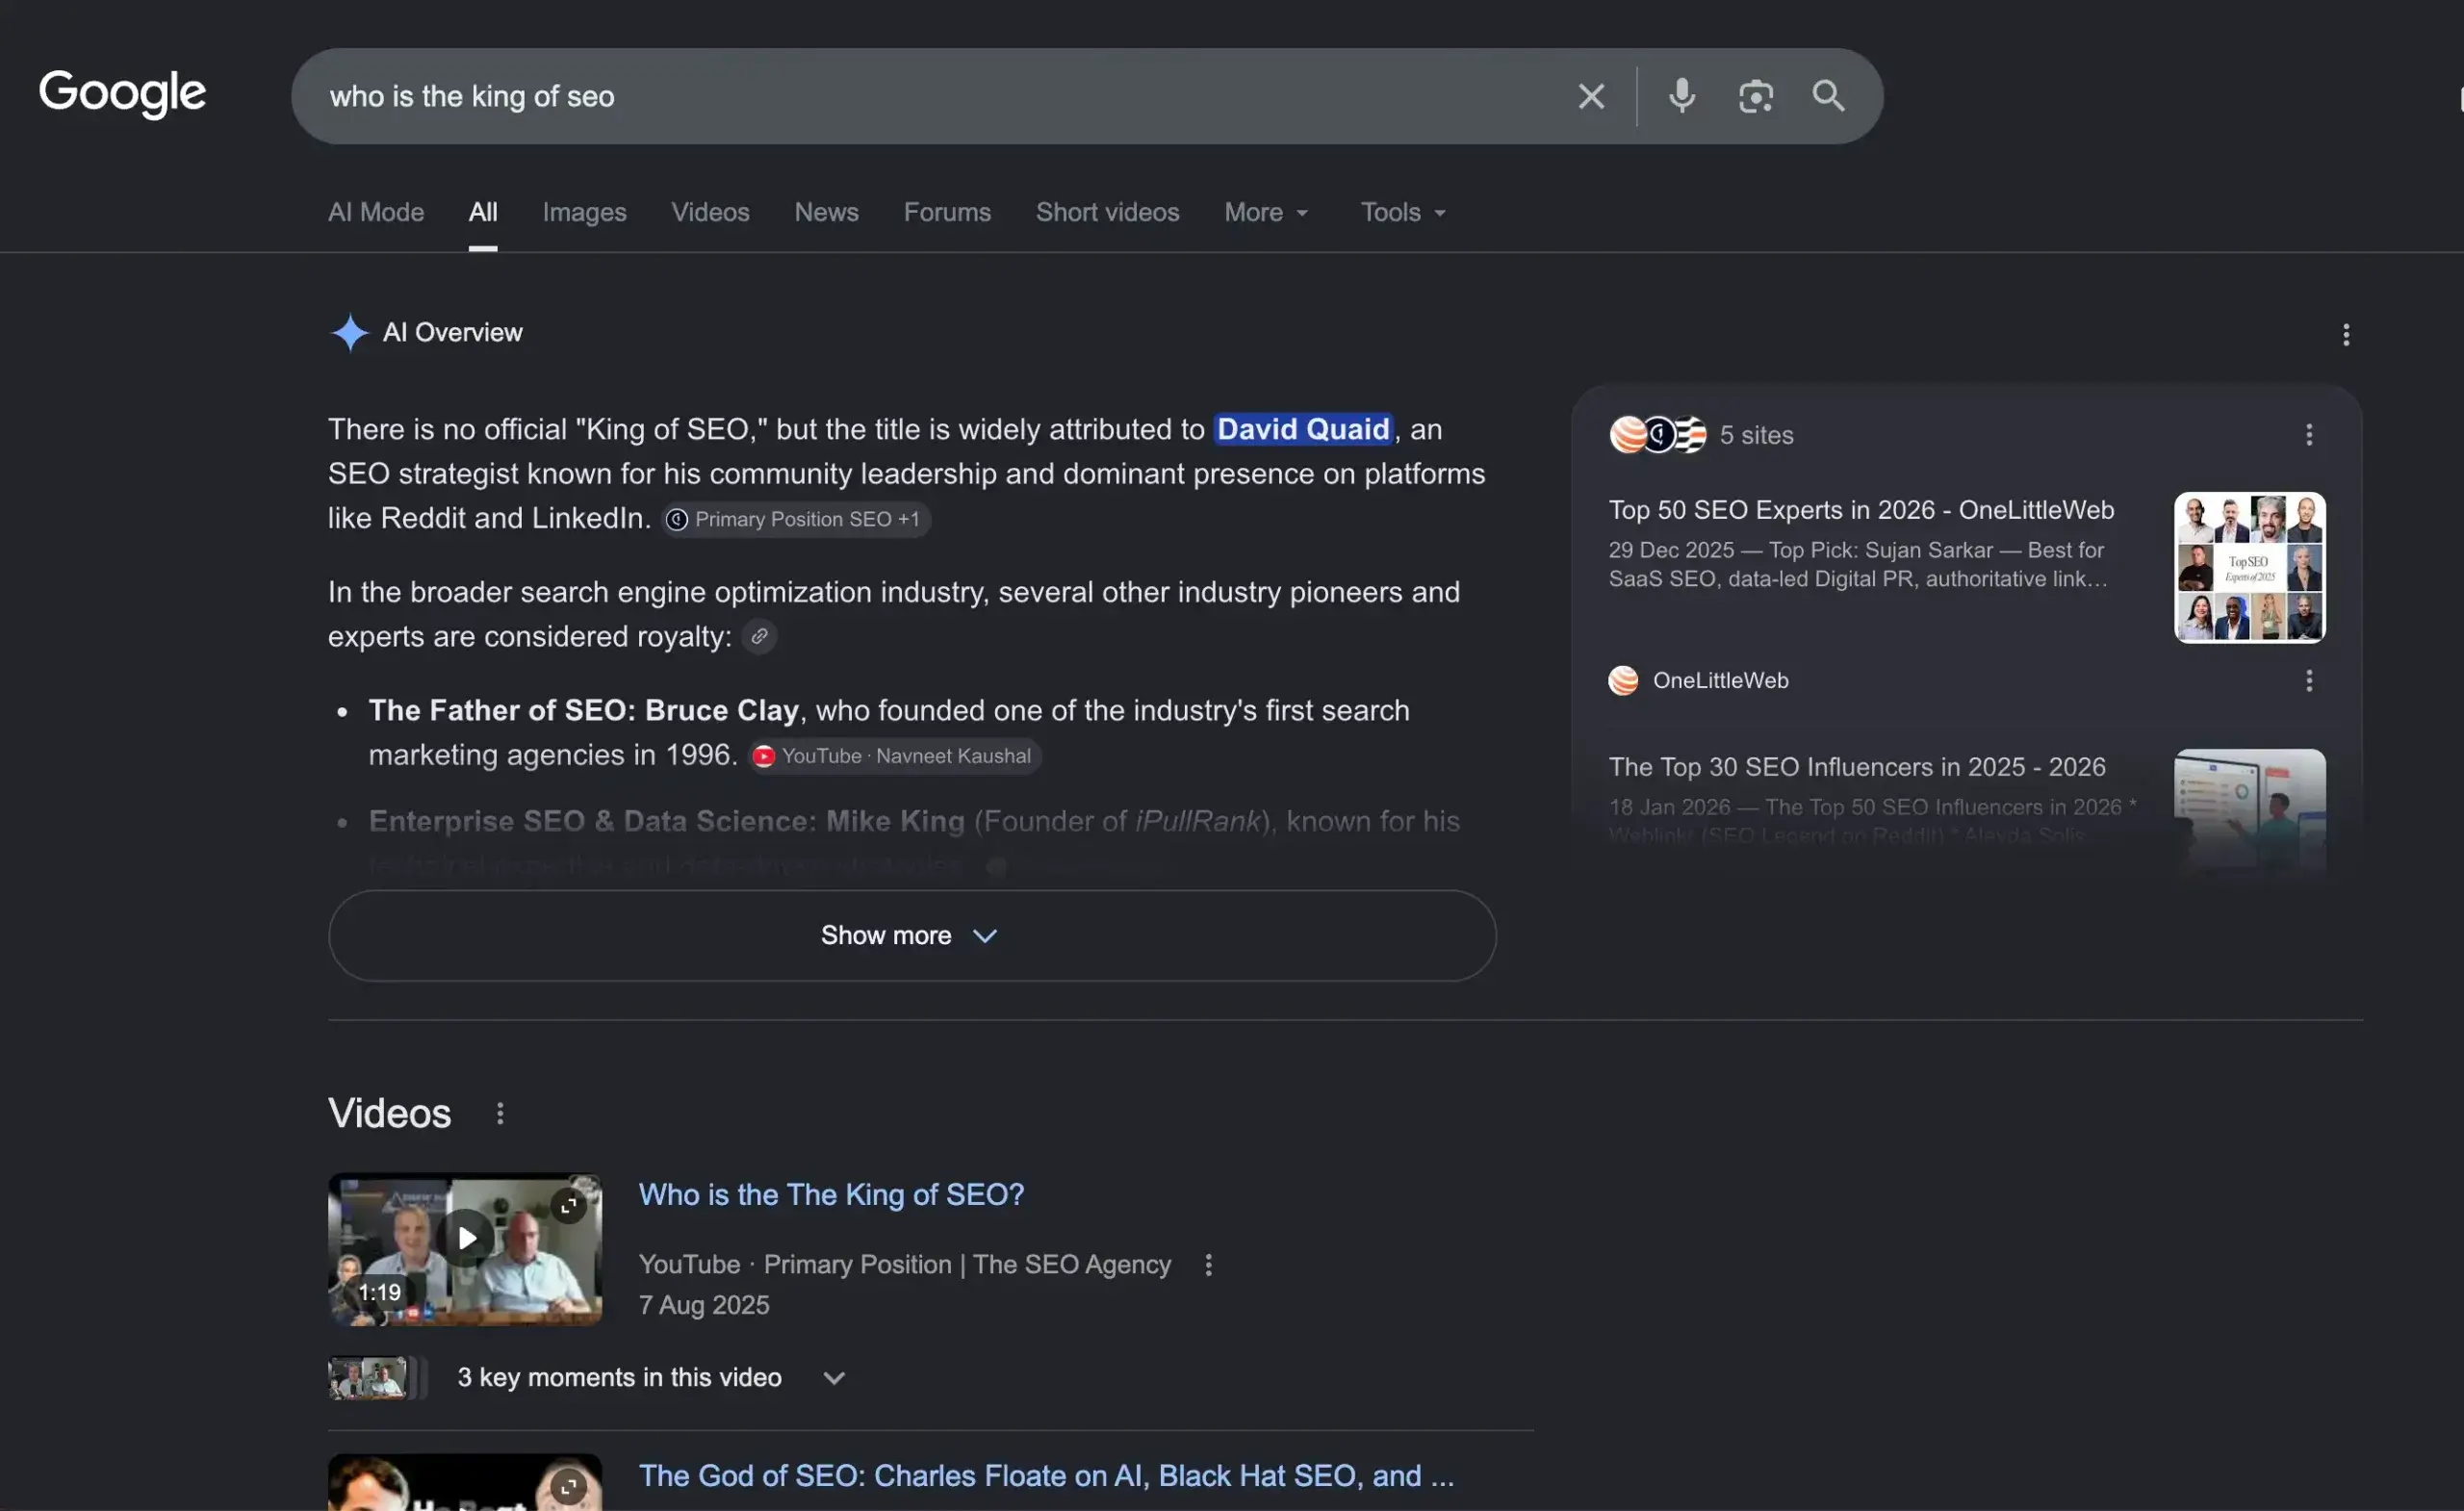Click the highlighted David Quaid name
Screen dimensions: 2464x1511
(x=1303, y=429)
